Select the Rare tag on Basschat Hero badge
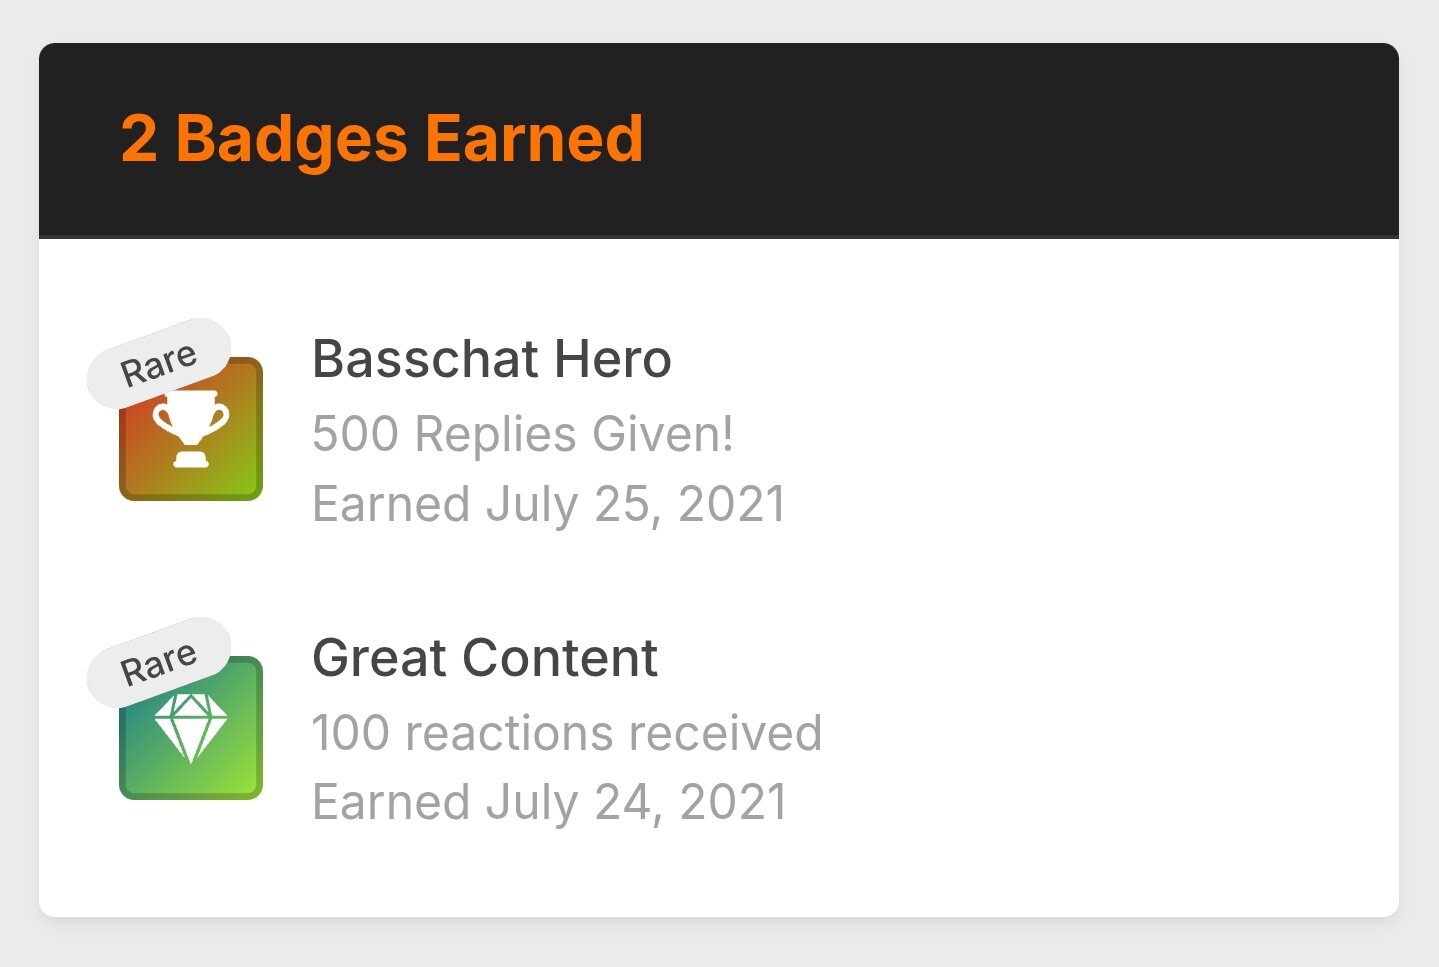 159,363
